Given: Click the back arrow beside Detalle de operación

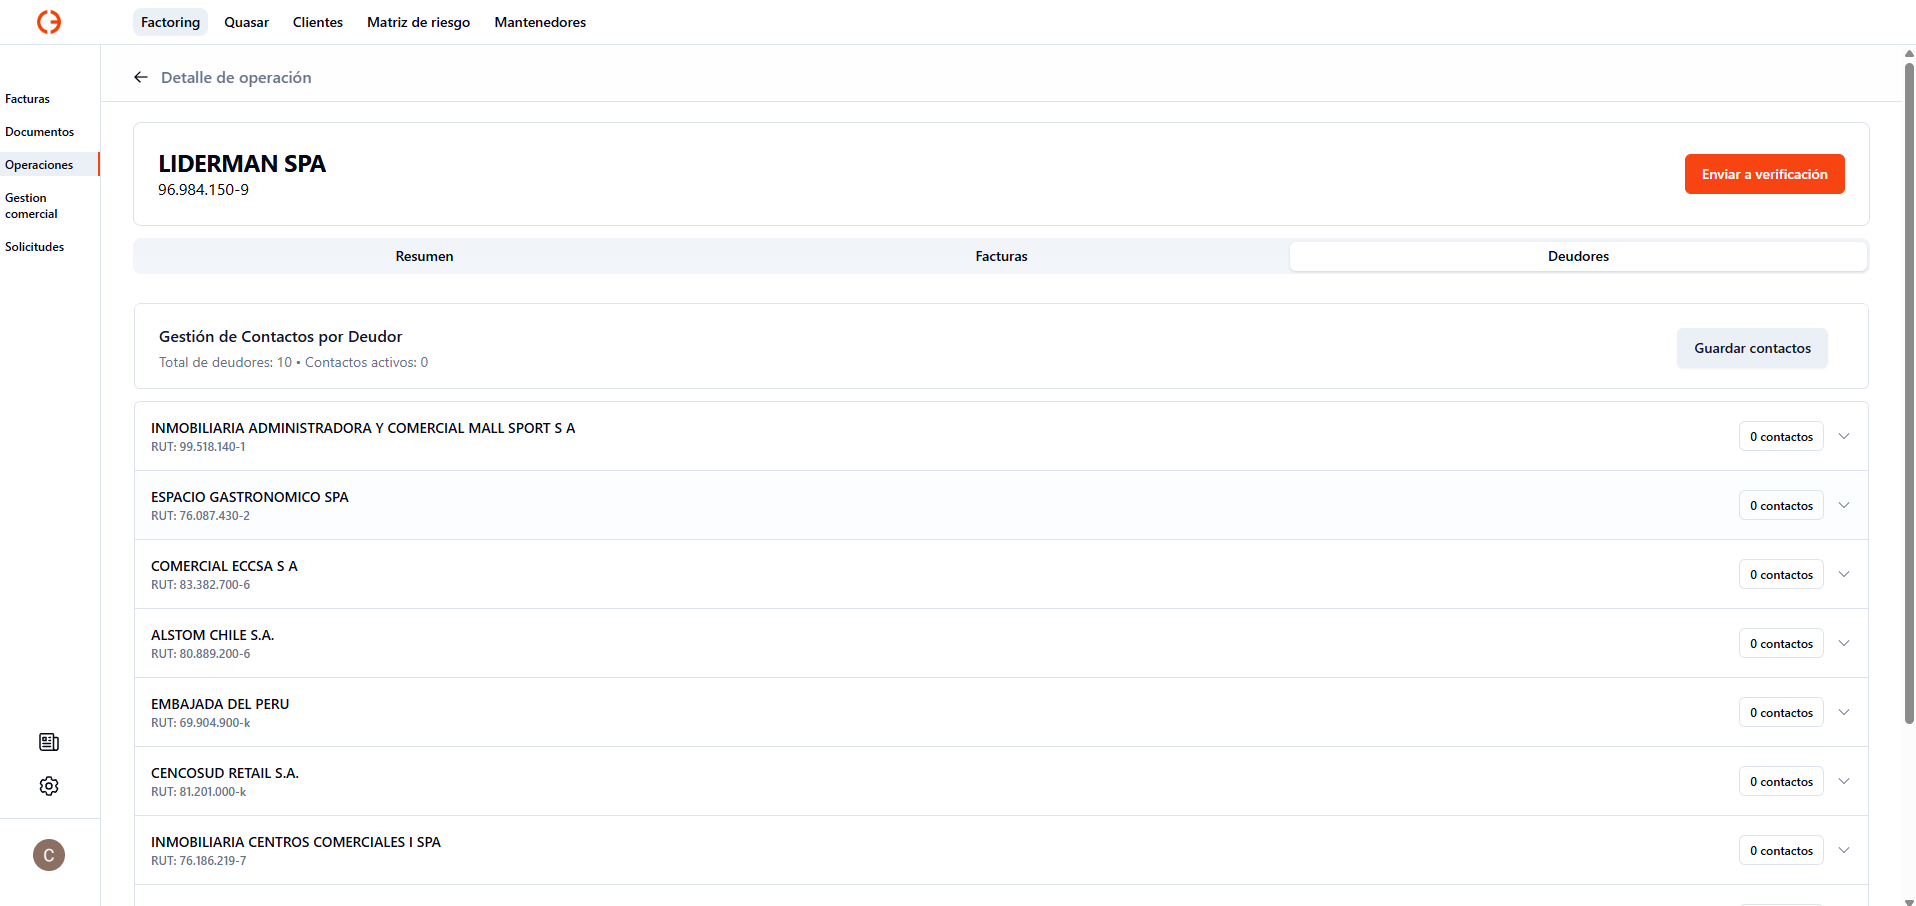Looking at the screenshot, I should point(141,77).
